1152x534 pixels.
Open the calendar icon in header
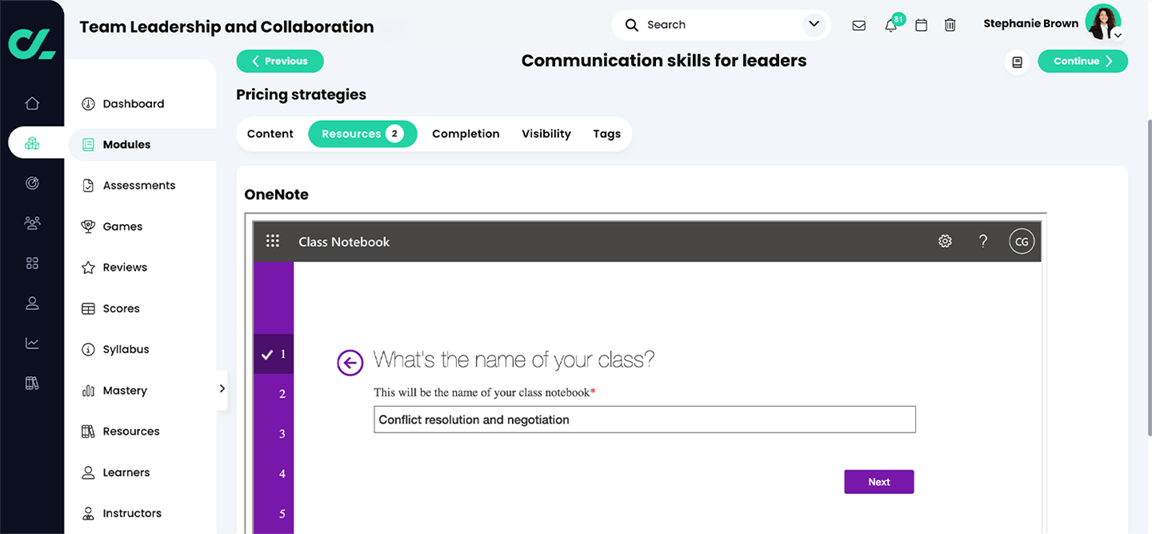pyautogui.click(x=921, y=25)
